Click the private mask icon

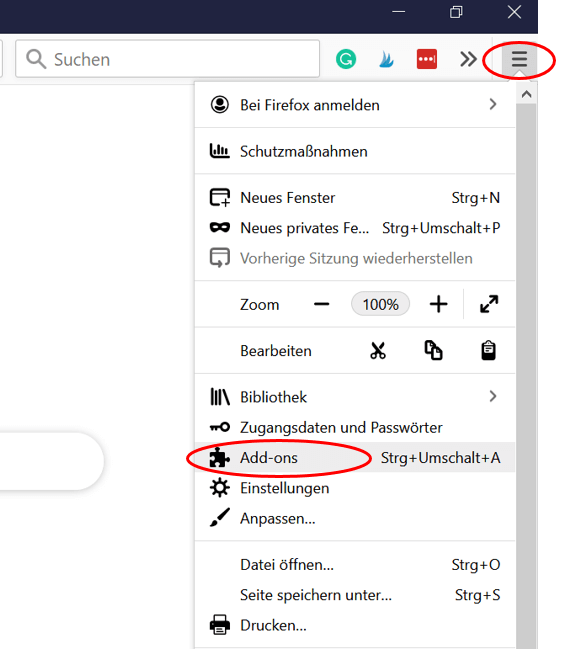click(220, 228)
